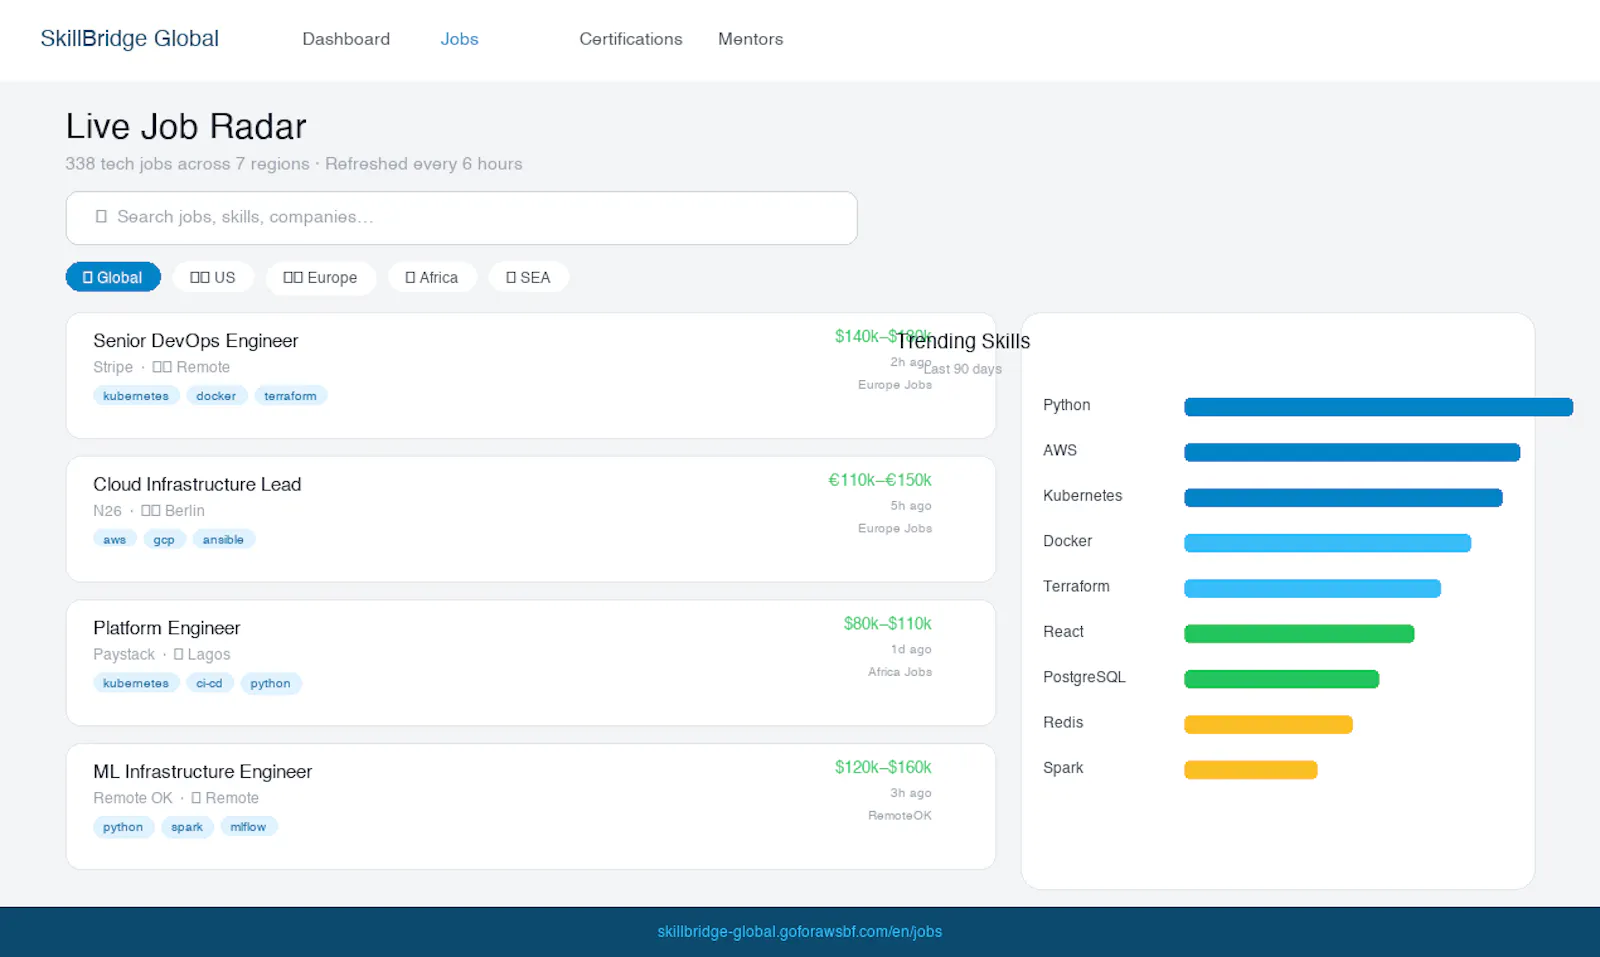Click the N26 company name
Image resolution: width=1600 pixels, height=957 pixels.
tap(107, 511)
